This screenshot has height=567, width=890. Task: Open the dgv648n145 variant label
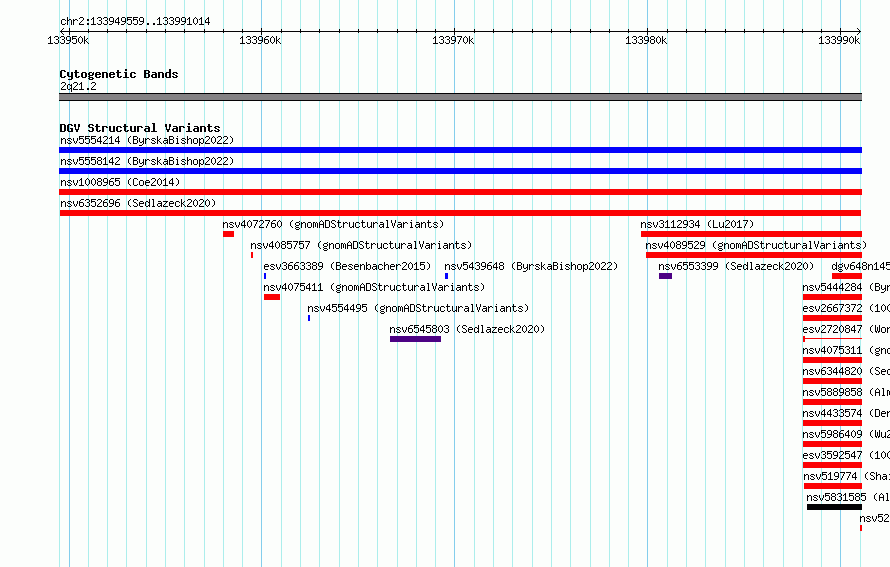[x=860, y=266]
